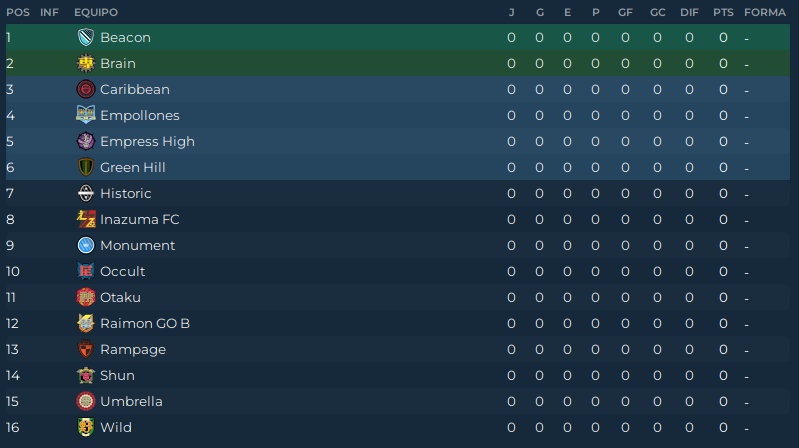
Task: Click the Umbrella team crest icon
Action: coord(86,401)
